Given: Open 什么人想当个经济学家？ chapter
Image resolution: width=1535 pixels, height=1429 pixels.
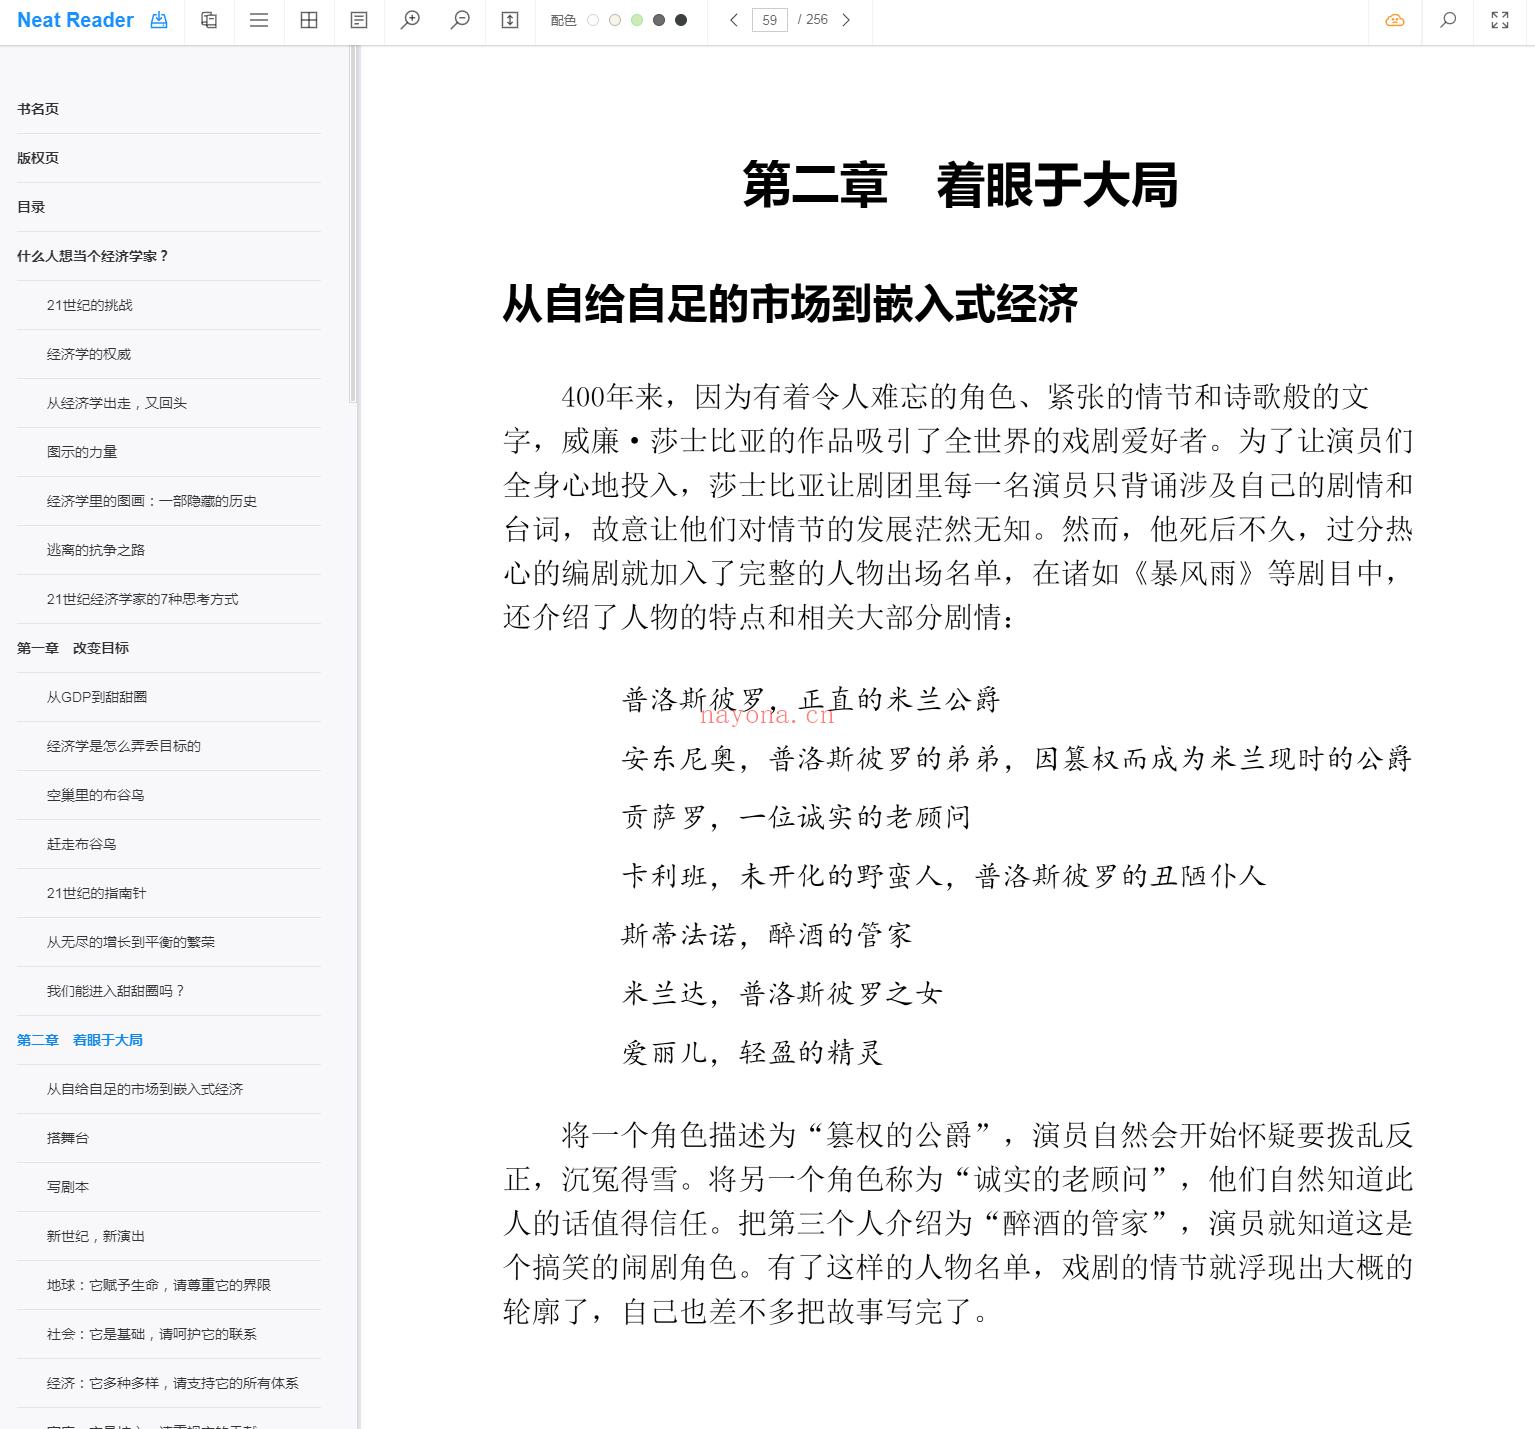Looking at the screenshot, I should [93, 256].
